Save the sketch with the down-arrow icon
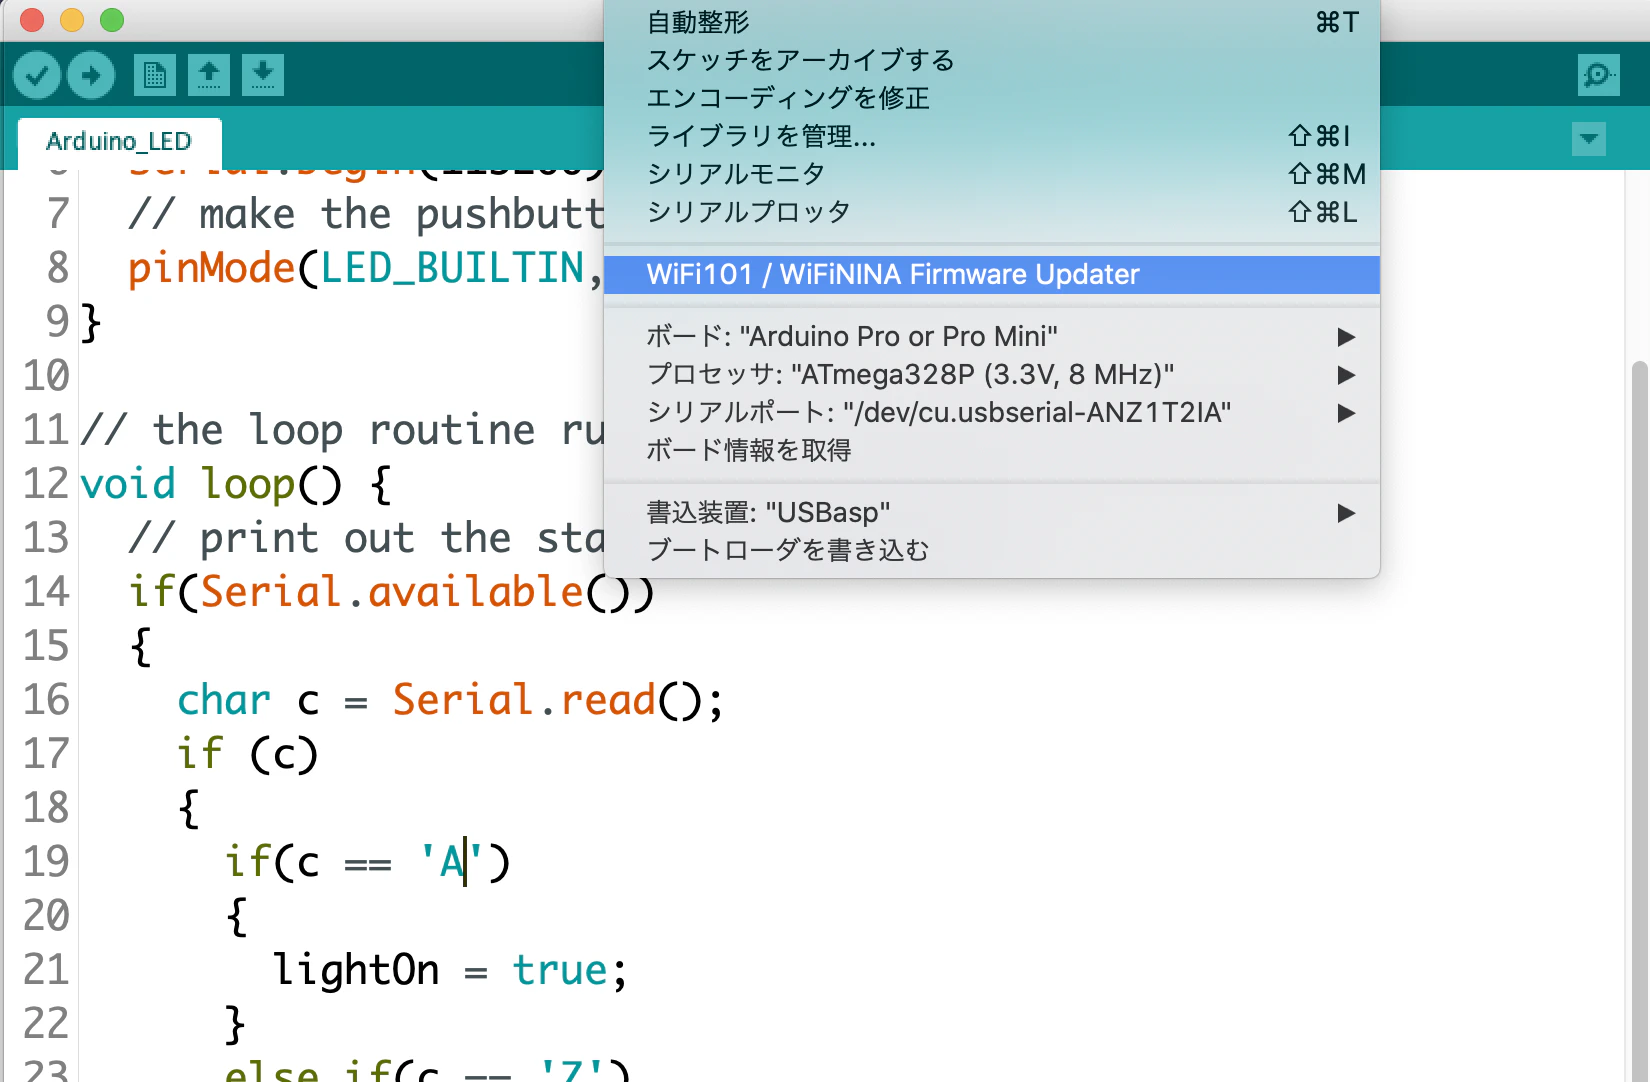The width and height of the screenshot is (1650, 1082). (x=263, y=75)
